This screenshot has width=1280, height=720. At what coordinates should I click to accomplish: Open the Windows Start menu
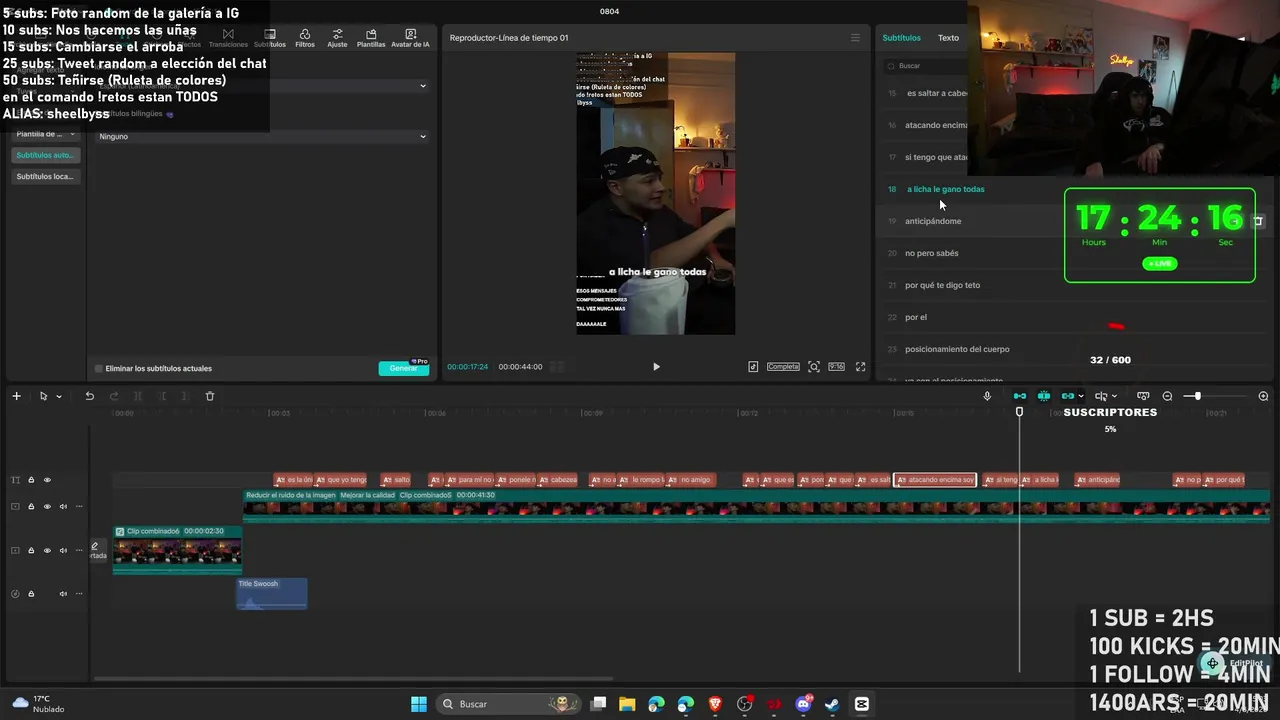[x=419, y=704]
